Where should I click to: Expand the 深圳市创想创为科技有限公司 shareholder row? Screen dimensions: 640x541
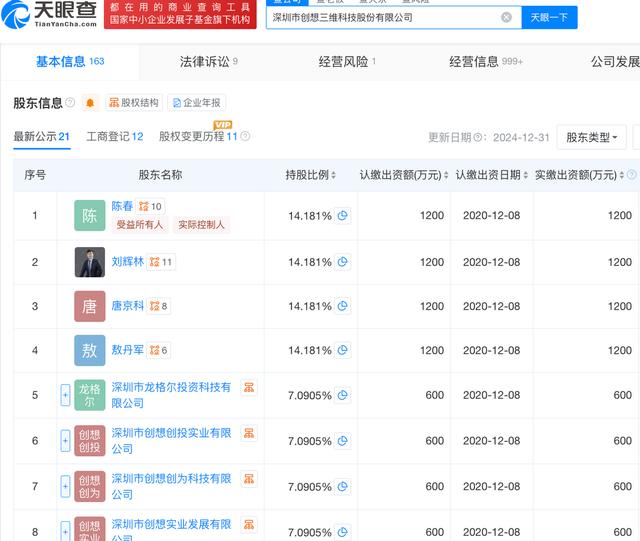66,487
